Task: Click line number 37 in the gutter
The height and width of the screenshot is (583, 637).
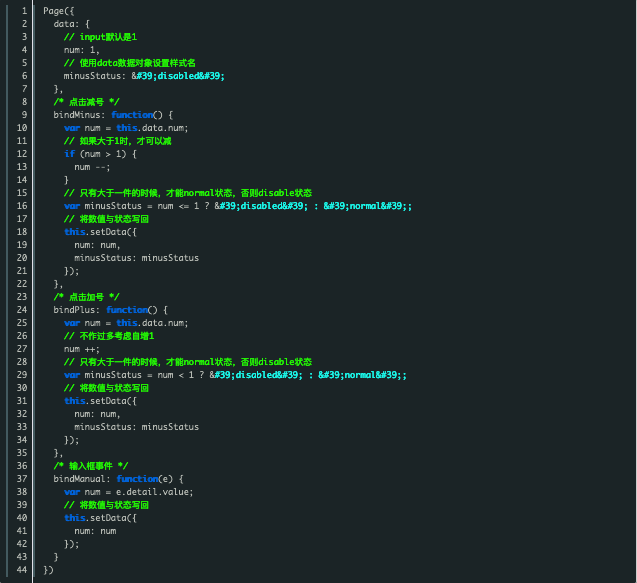Action: click(22, 479)
